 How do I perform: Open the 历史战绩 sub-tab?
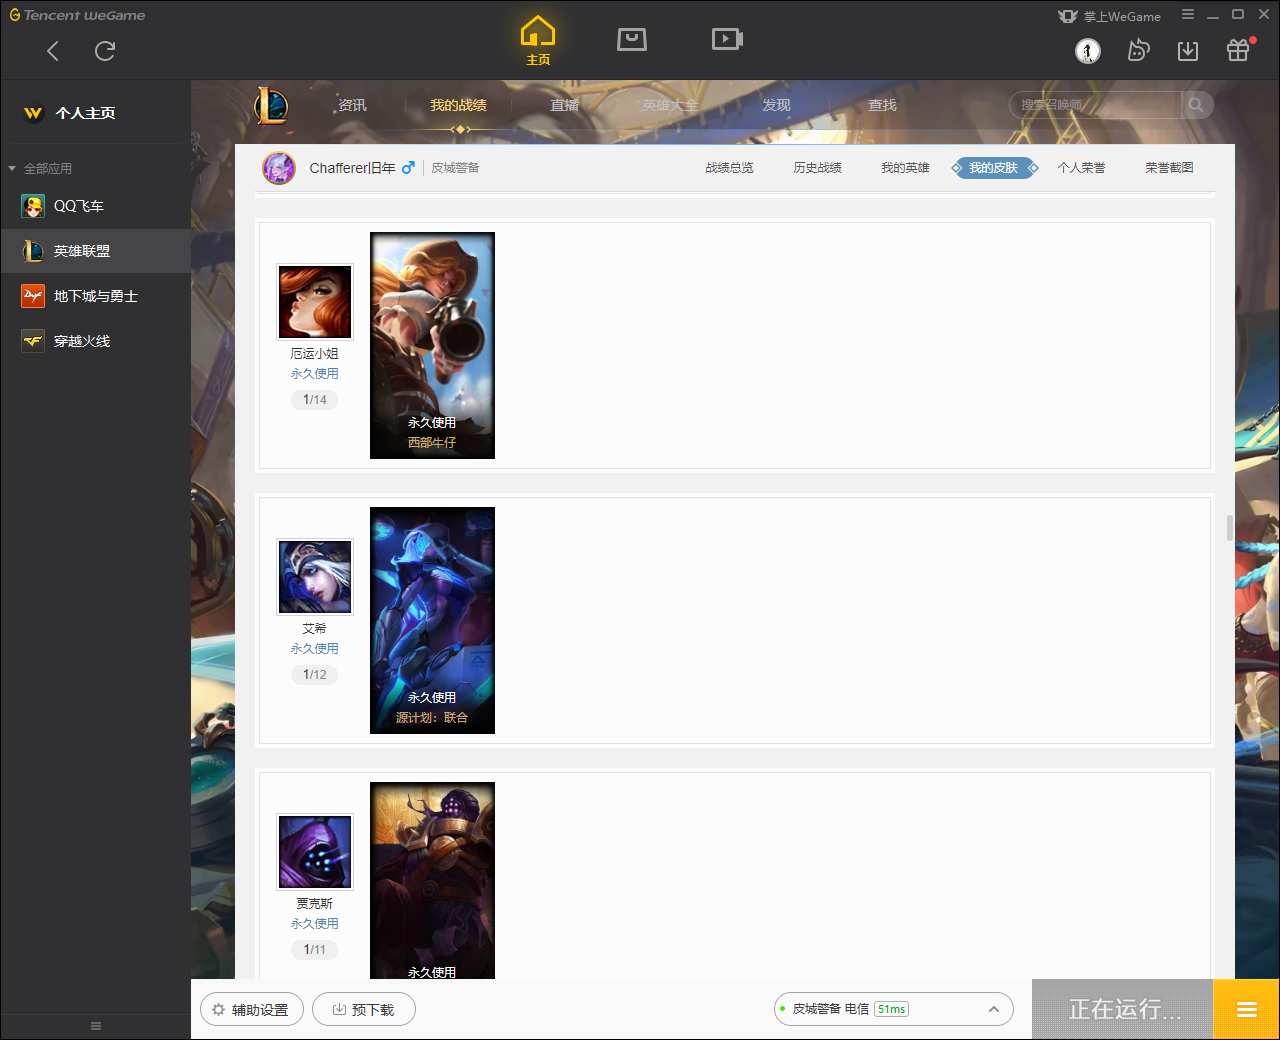pos(817,168)
